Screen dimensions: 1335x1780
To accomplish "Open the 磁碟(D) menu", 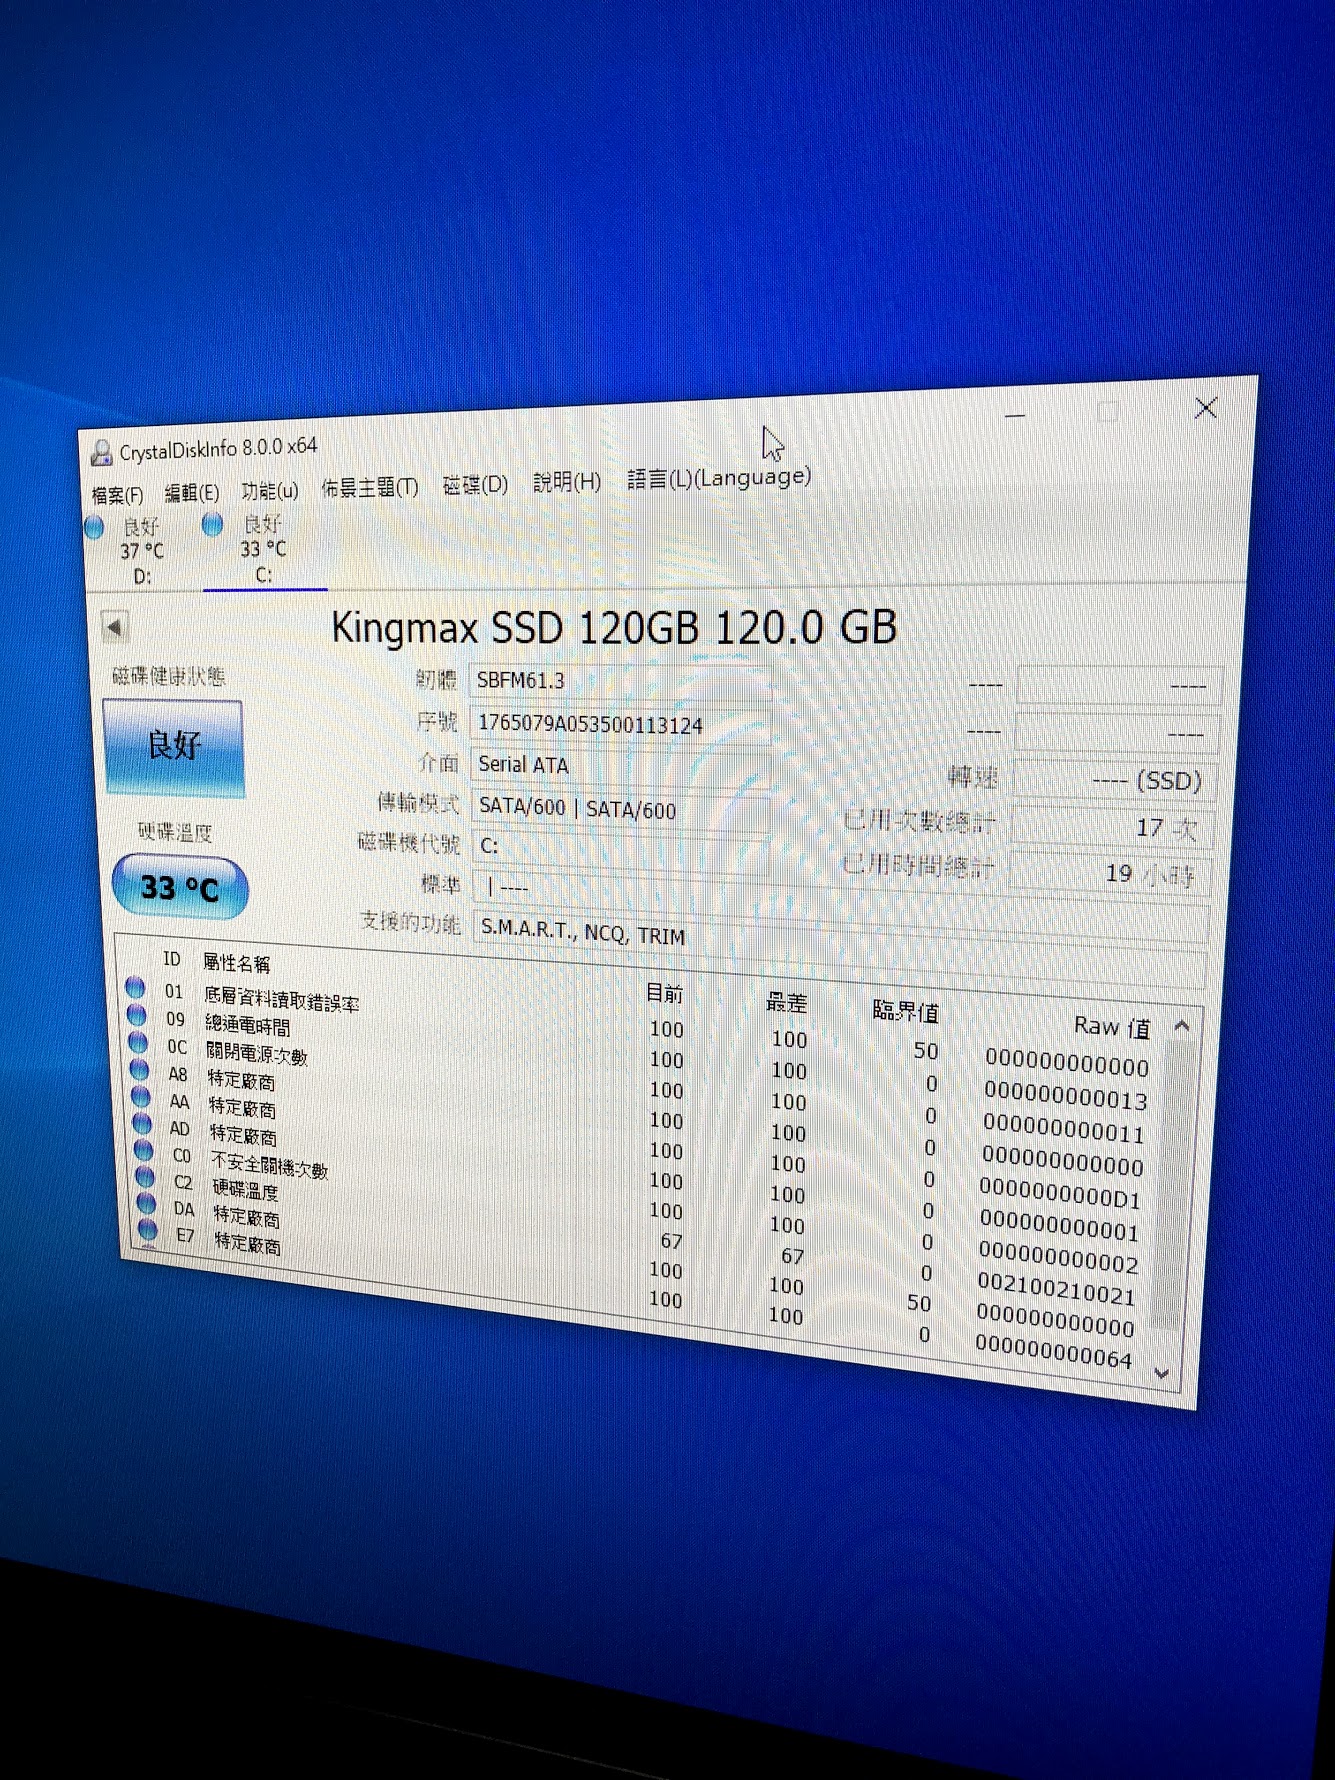I will coord(475,485).
